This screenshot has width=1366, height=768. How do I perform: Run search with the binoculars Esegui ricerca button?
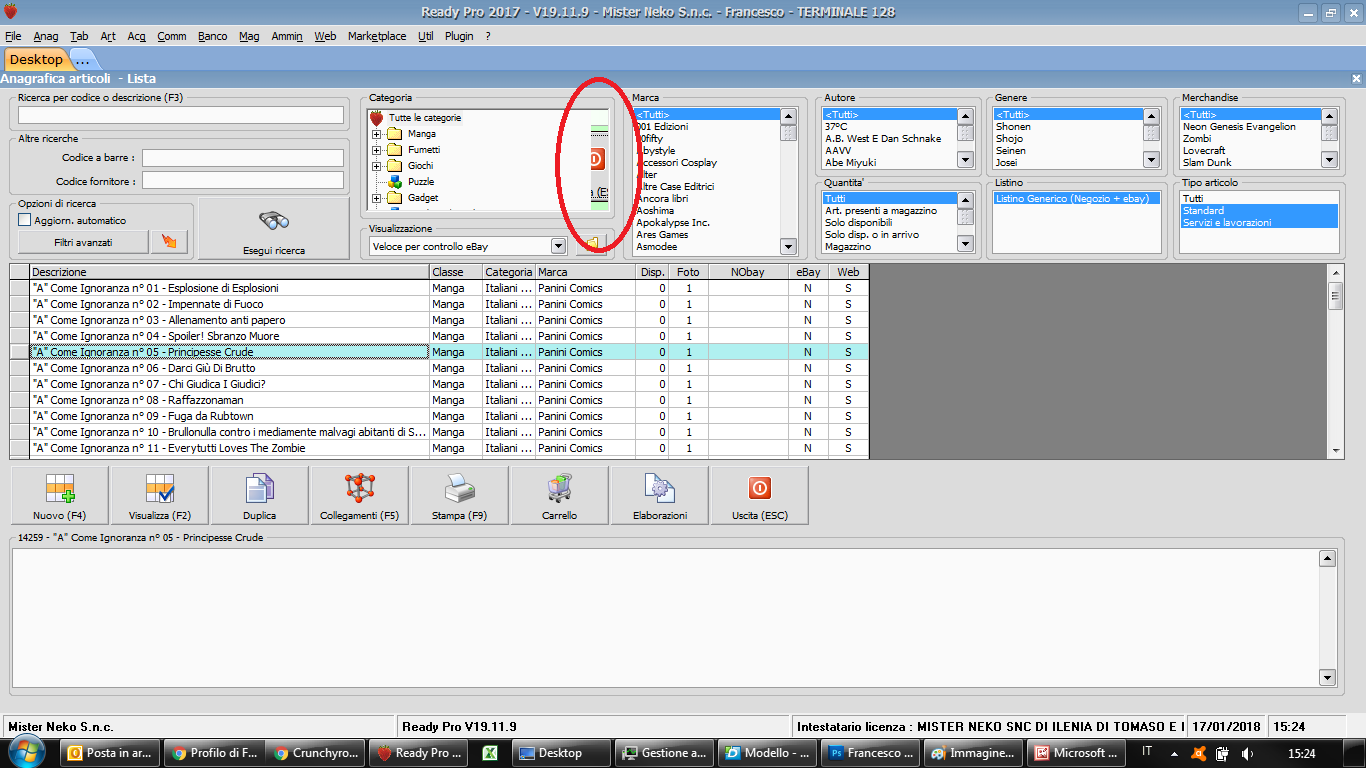coord(274,228)
